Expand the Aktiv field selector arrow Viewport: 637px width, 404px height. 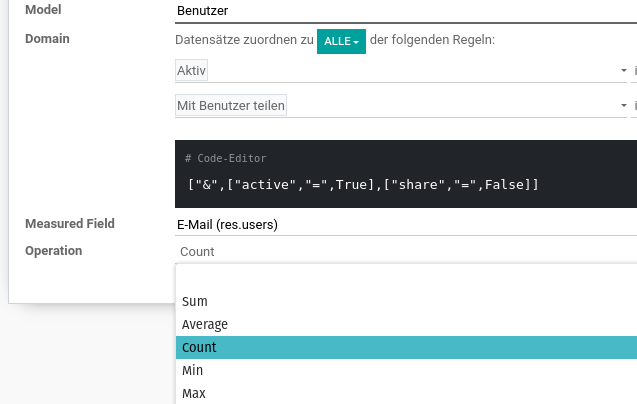tap(624, 70)
